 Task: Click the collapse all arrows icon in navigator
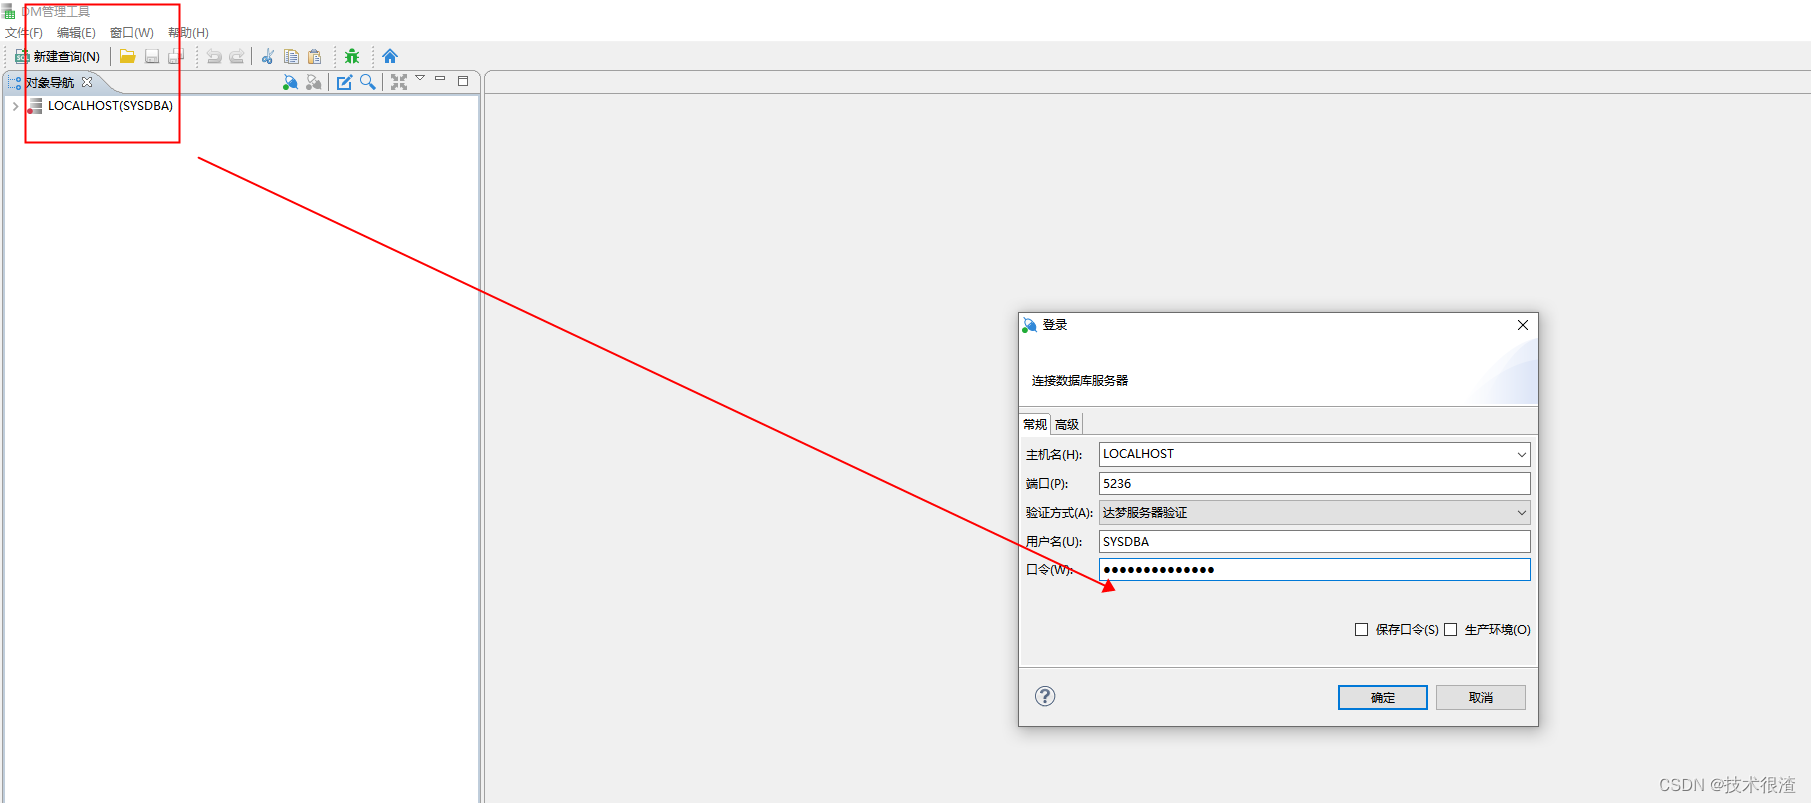(399, 82)
